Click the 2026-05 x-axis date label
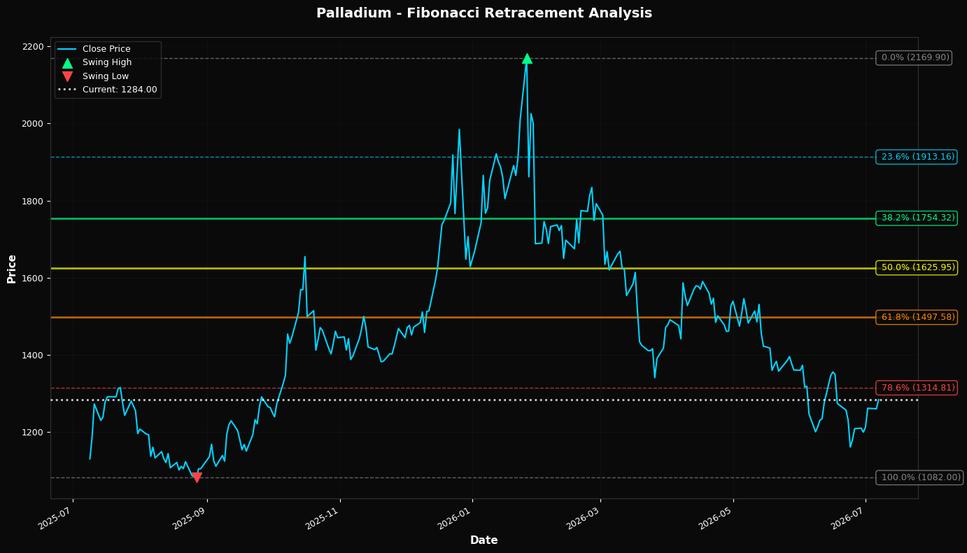The width and height of the screenshot is (967, 553). pyautogui.click(x=716, y=517)
